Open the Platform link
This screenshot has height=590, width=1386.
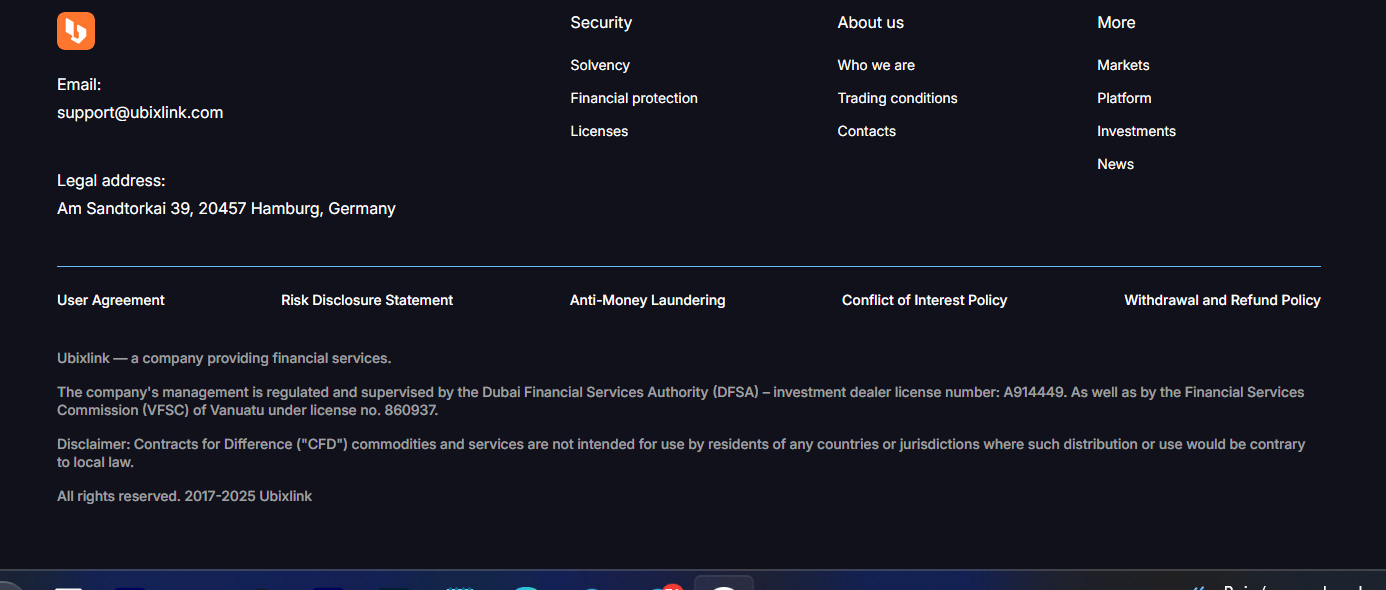pos(1124,98)
